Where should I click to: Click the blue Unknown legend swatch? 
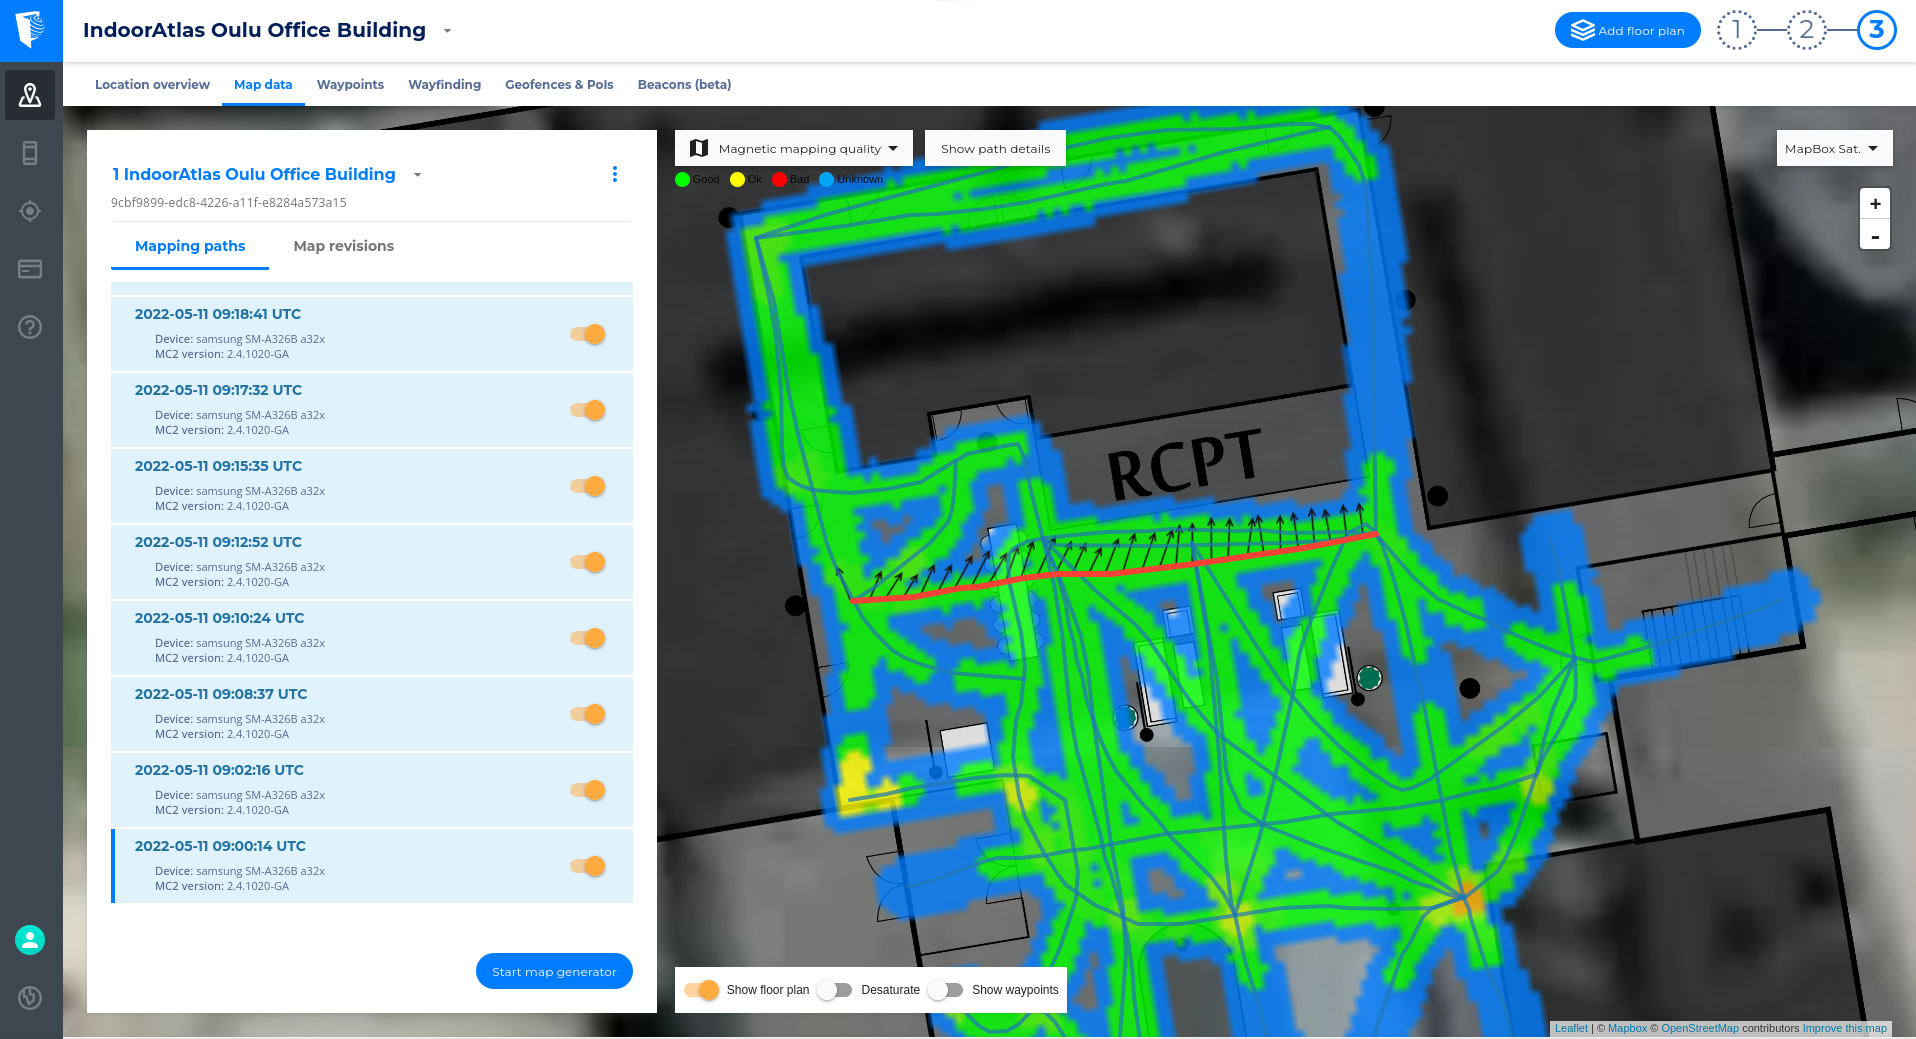tap(827, 180)
